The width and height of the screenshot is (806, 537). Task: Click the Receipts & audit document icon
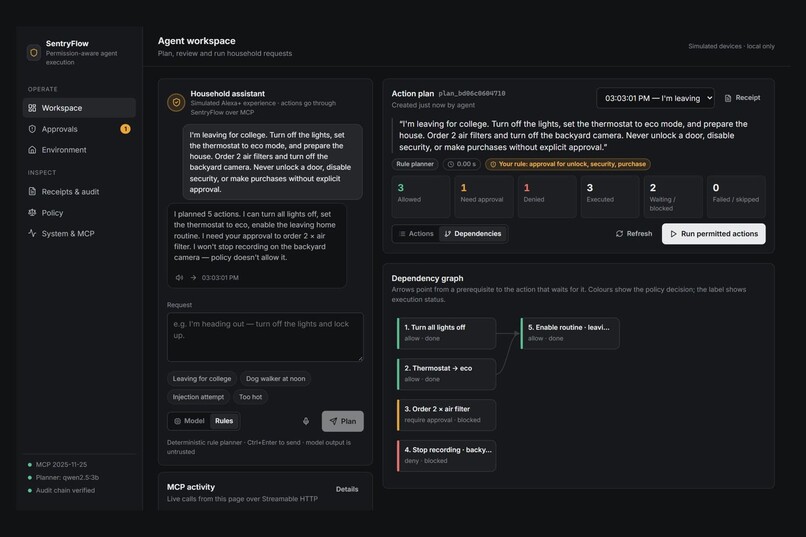[x=32, y=191]
